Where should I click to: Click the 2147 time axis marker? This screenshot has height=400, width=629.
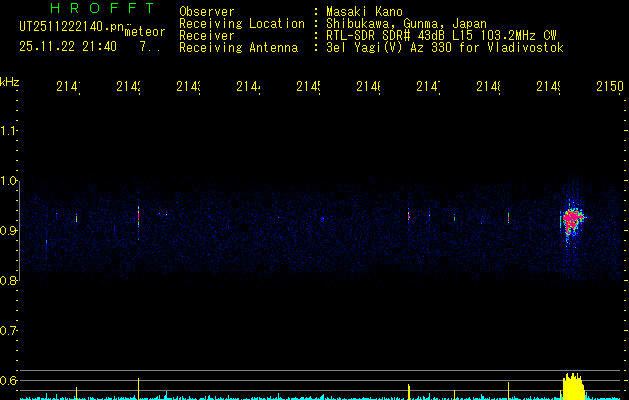[428, 87]
